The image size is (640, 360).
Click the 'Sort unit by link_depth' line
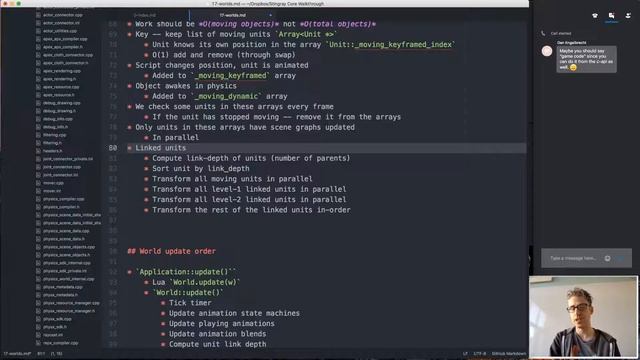pyautogui.click(x=200, y=169)
